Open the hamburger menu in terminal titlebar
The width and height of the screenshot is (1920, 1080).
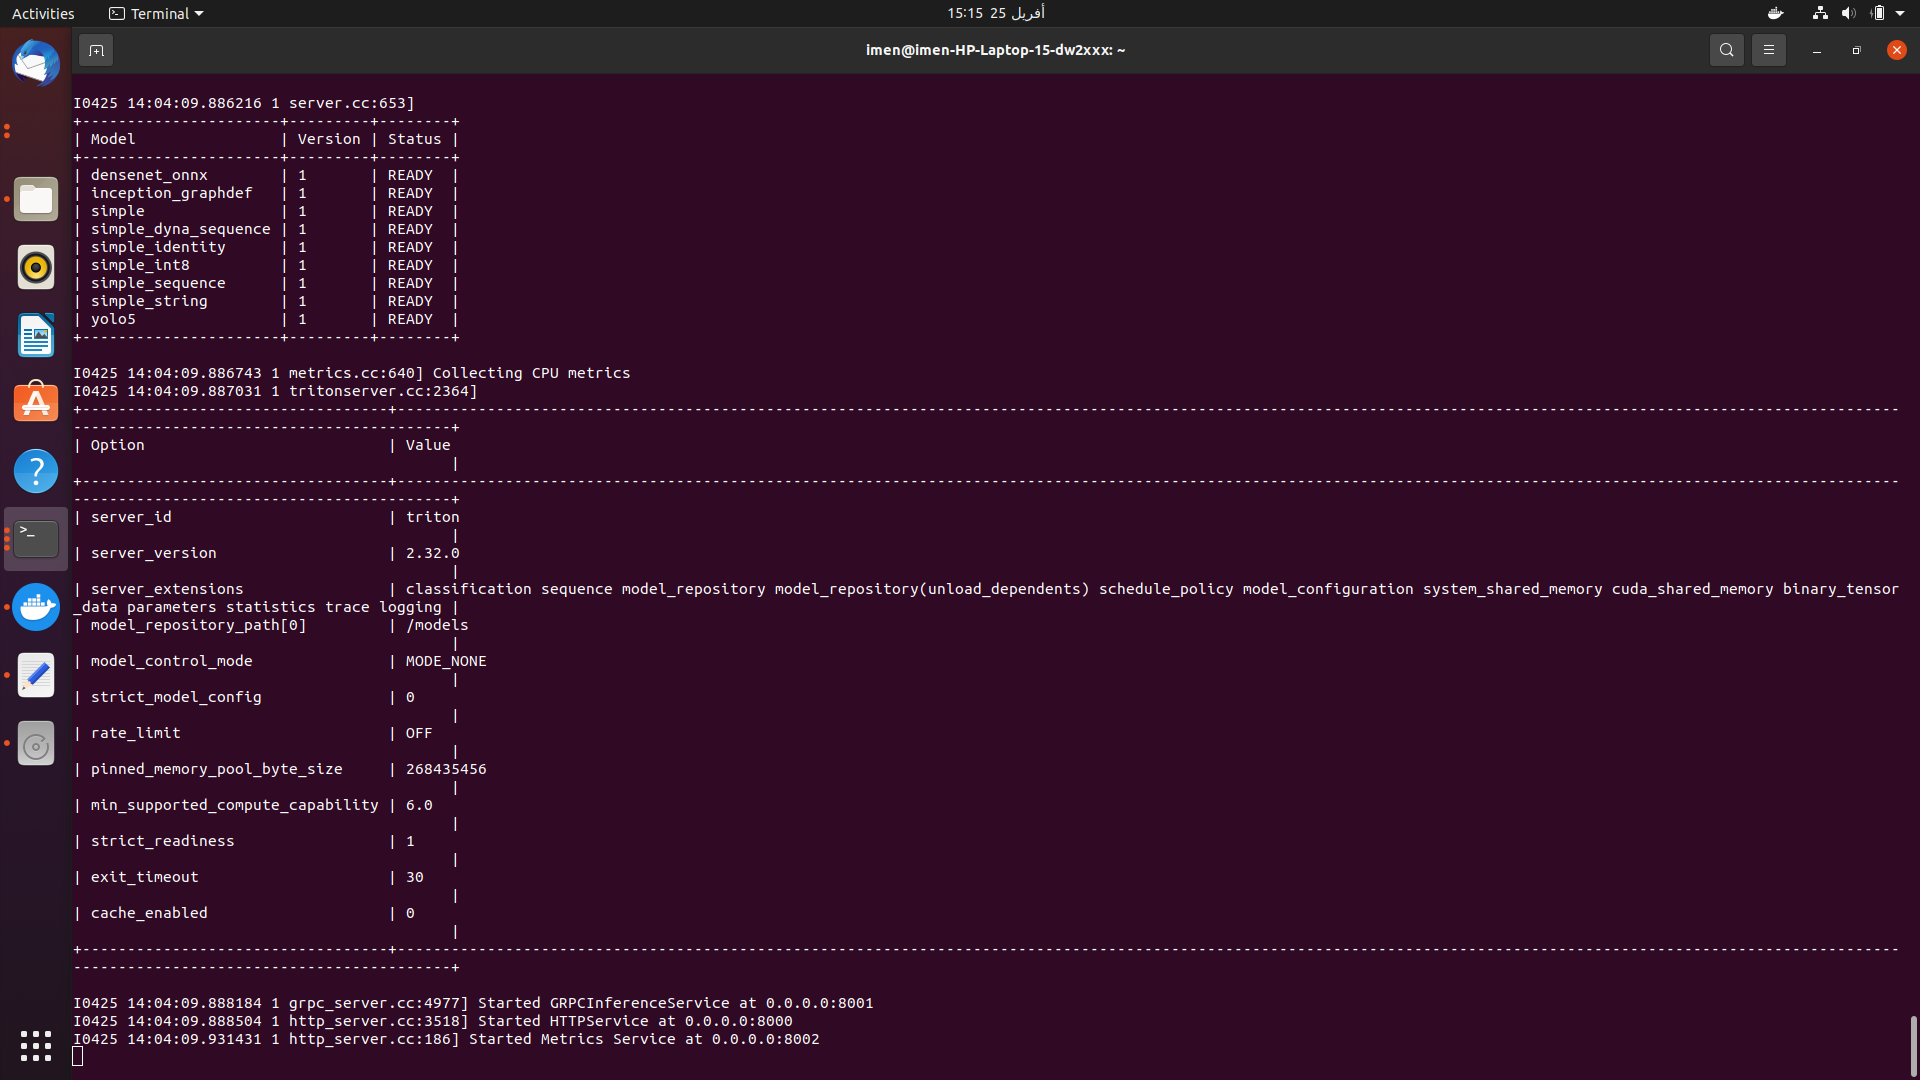coord(1769,49)
